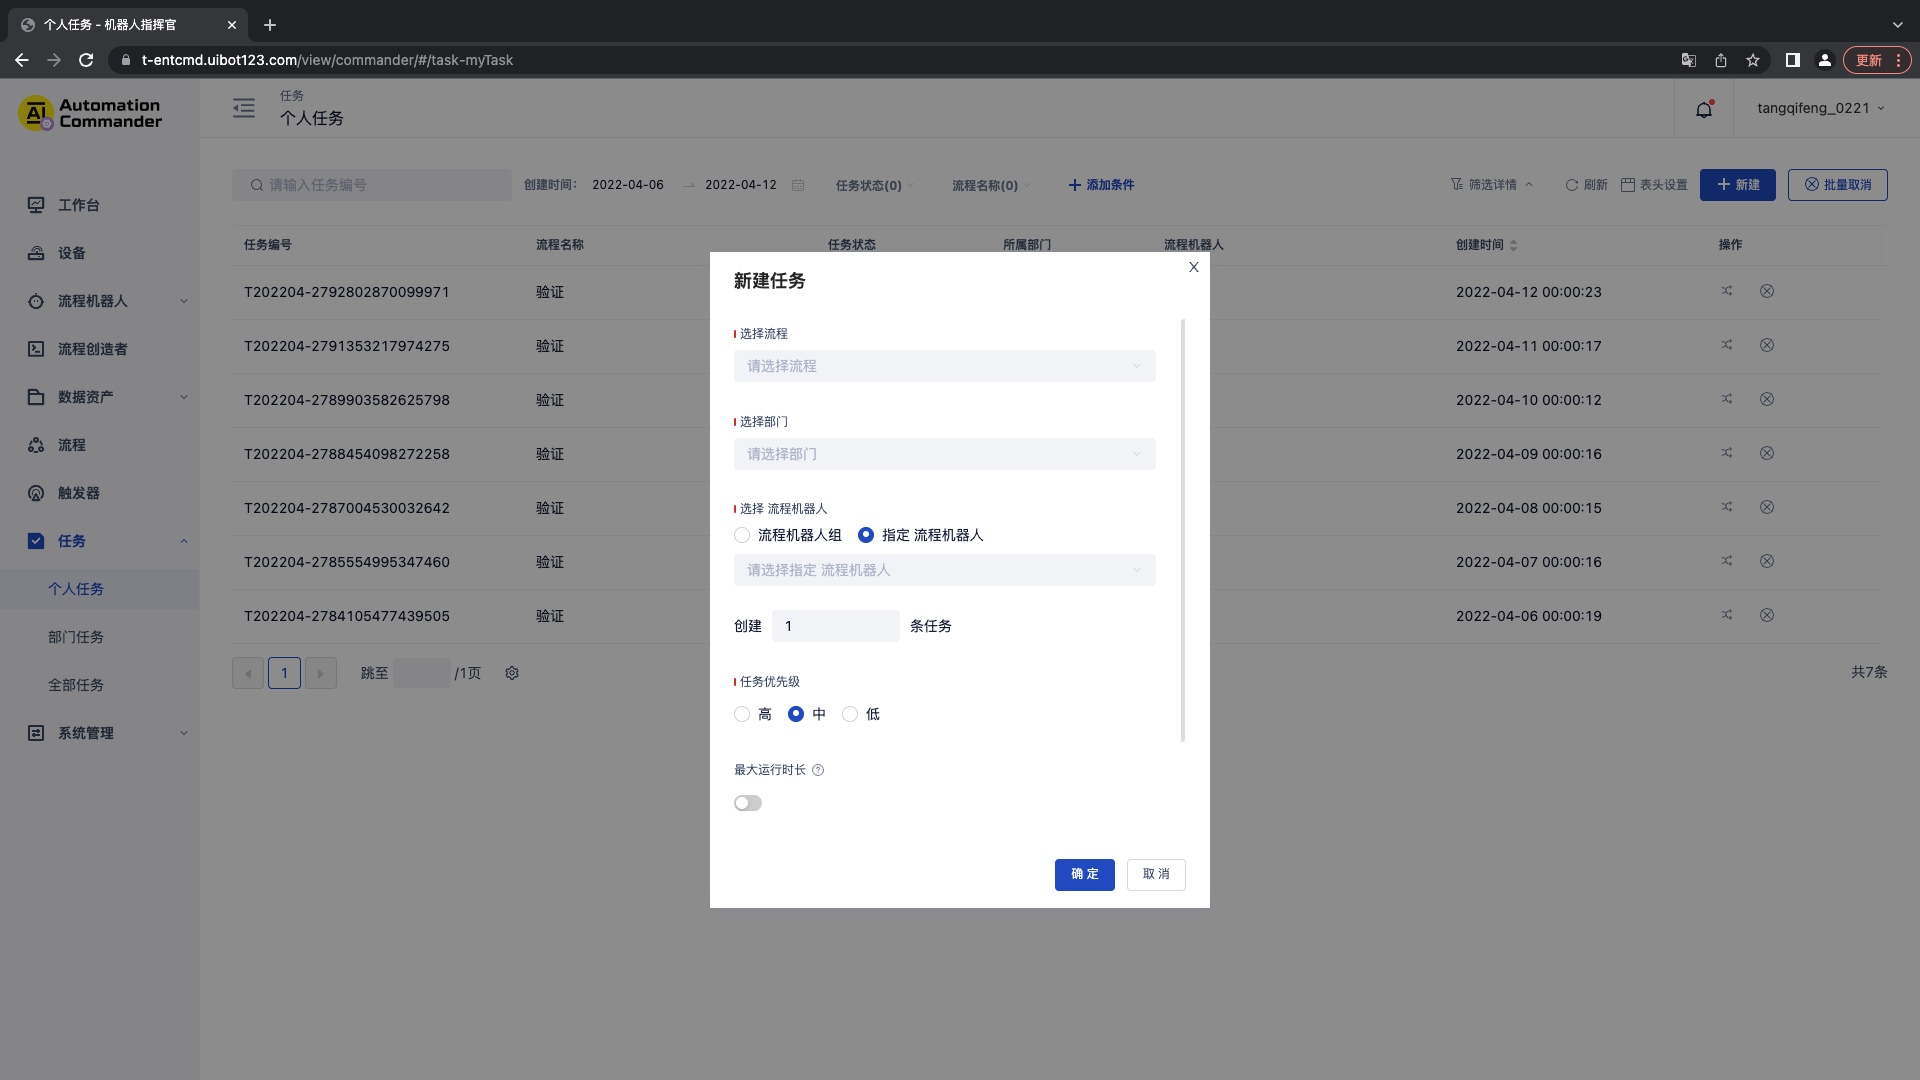Click shuffle icon for task T202204-2791353217974275

tap(1727, 345)
